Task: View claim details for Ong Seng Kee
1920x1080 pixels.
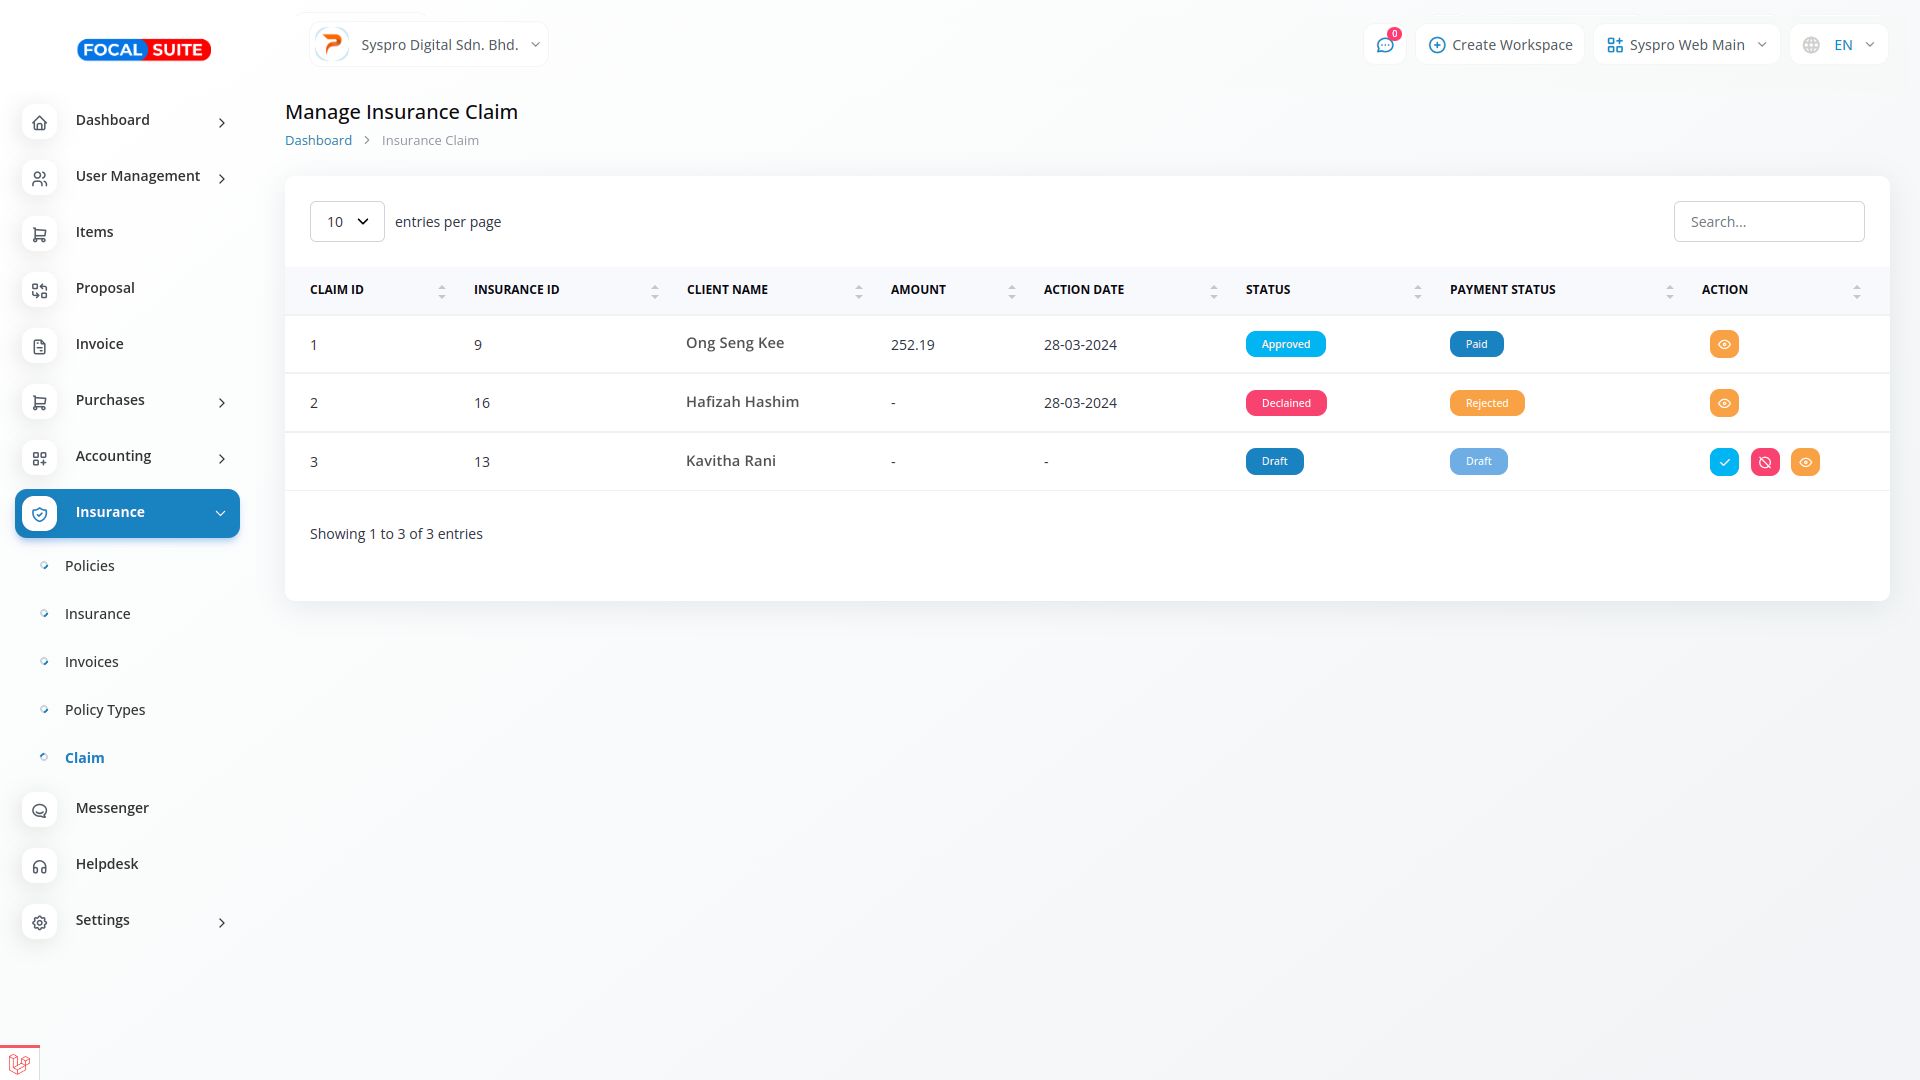Action: point(1724,344)
